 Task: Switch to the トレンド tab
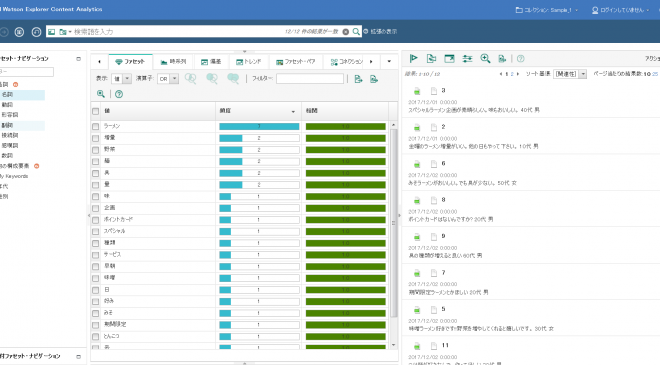(248, 61)
